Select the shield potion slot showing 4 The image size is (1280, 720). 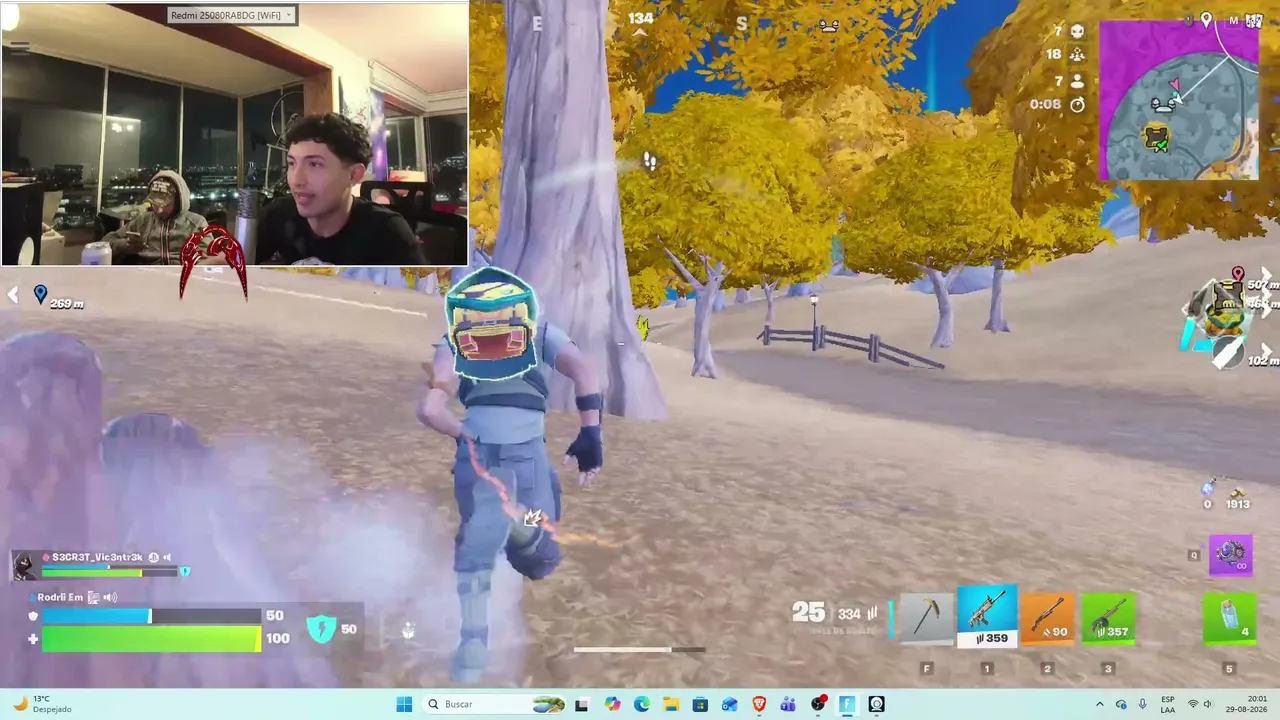1229,619
